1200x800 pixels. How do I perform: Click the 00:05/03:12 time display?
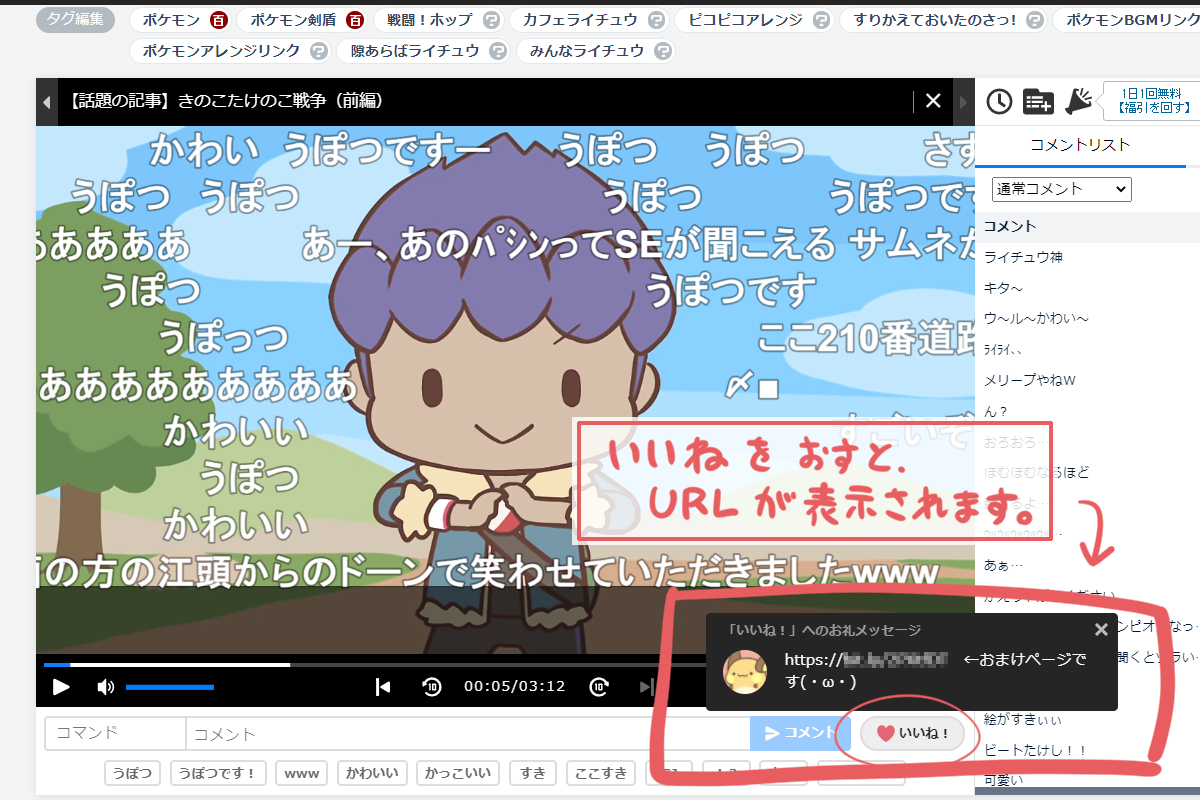pyautogui.click(x=514, y=686)
